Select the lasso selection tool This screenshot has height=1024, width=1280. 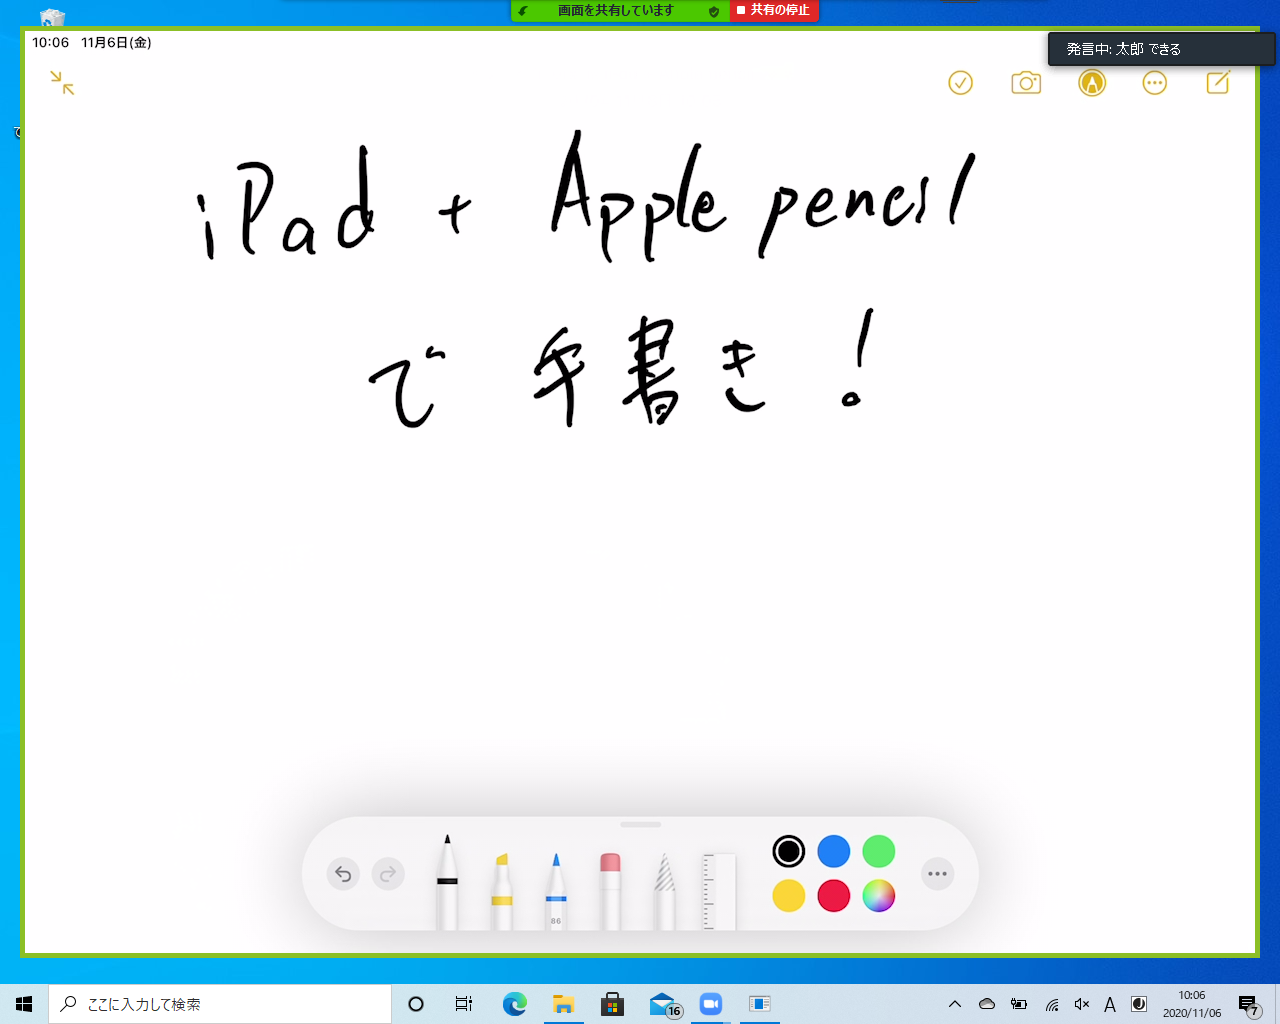tap(664, 890)
